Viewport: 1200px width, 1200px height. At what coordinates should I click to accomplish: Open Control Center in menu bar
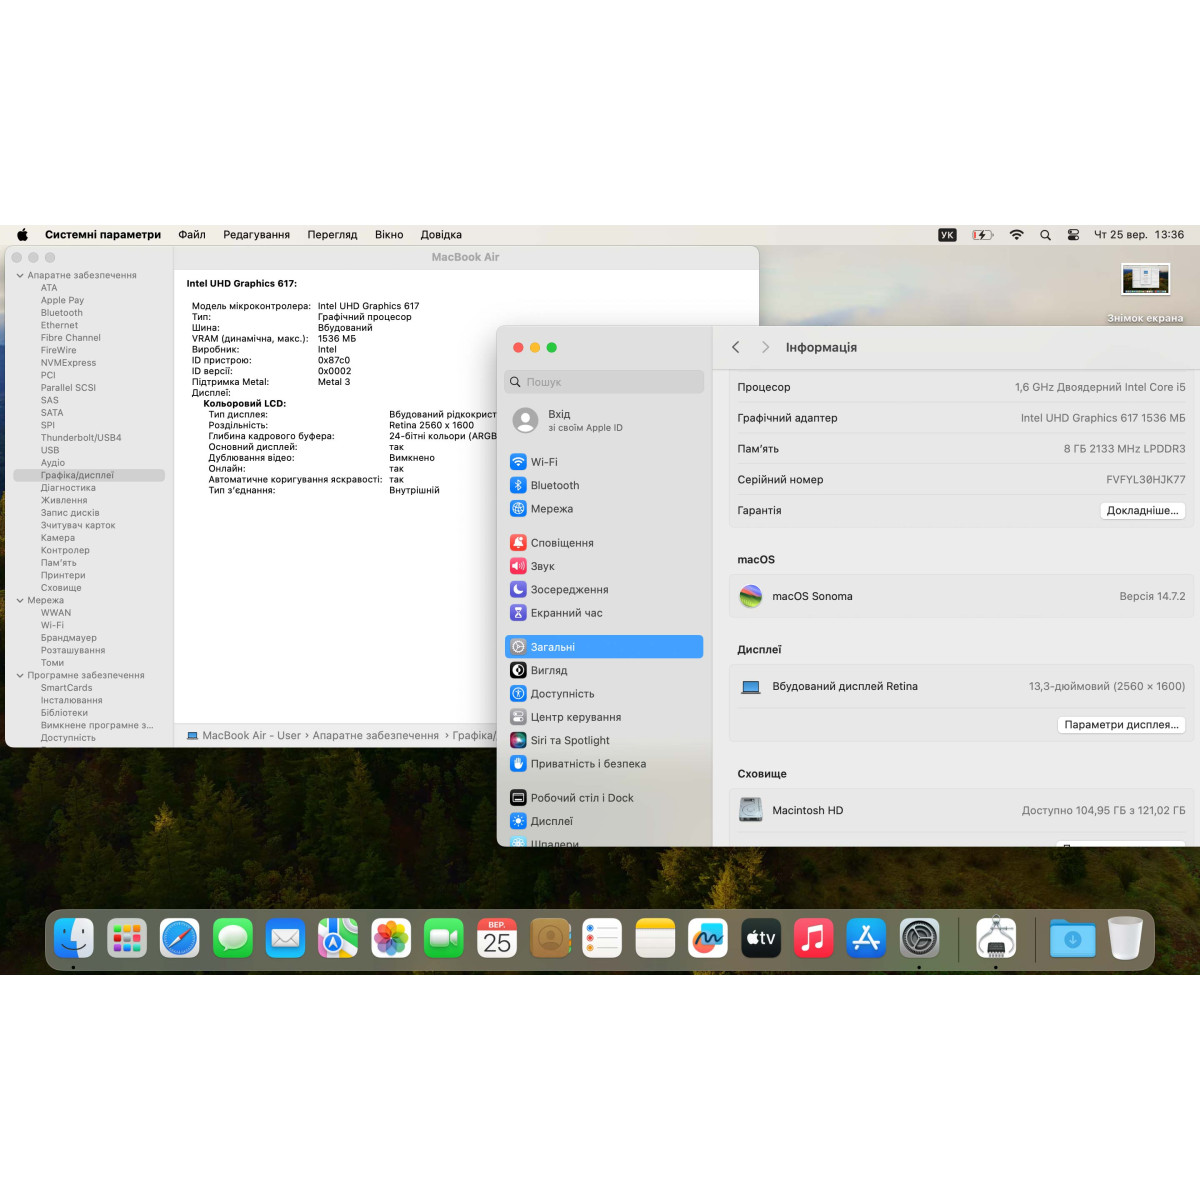[1073, 235]
